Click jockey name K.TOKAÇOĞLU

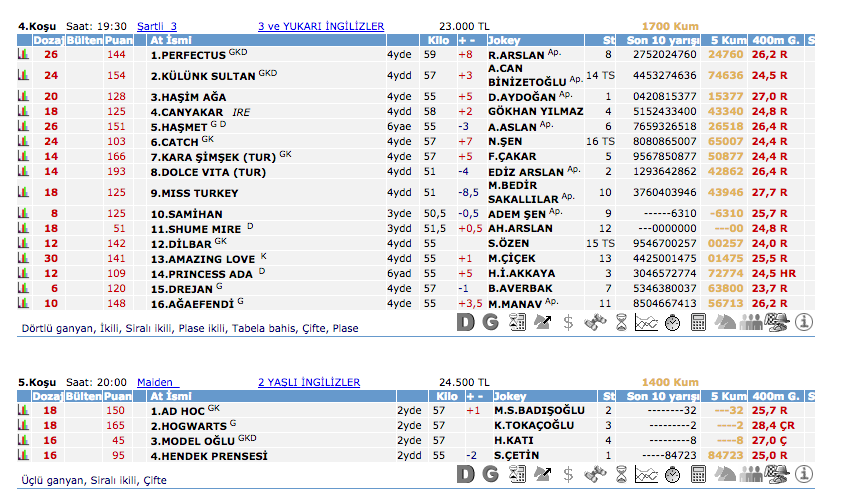534,425
